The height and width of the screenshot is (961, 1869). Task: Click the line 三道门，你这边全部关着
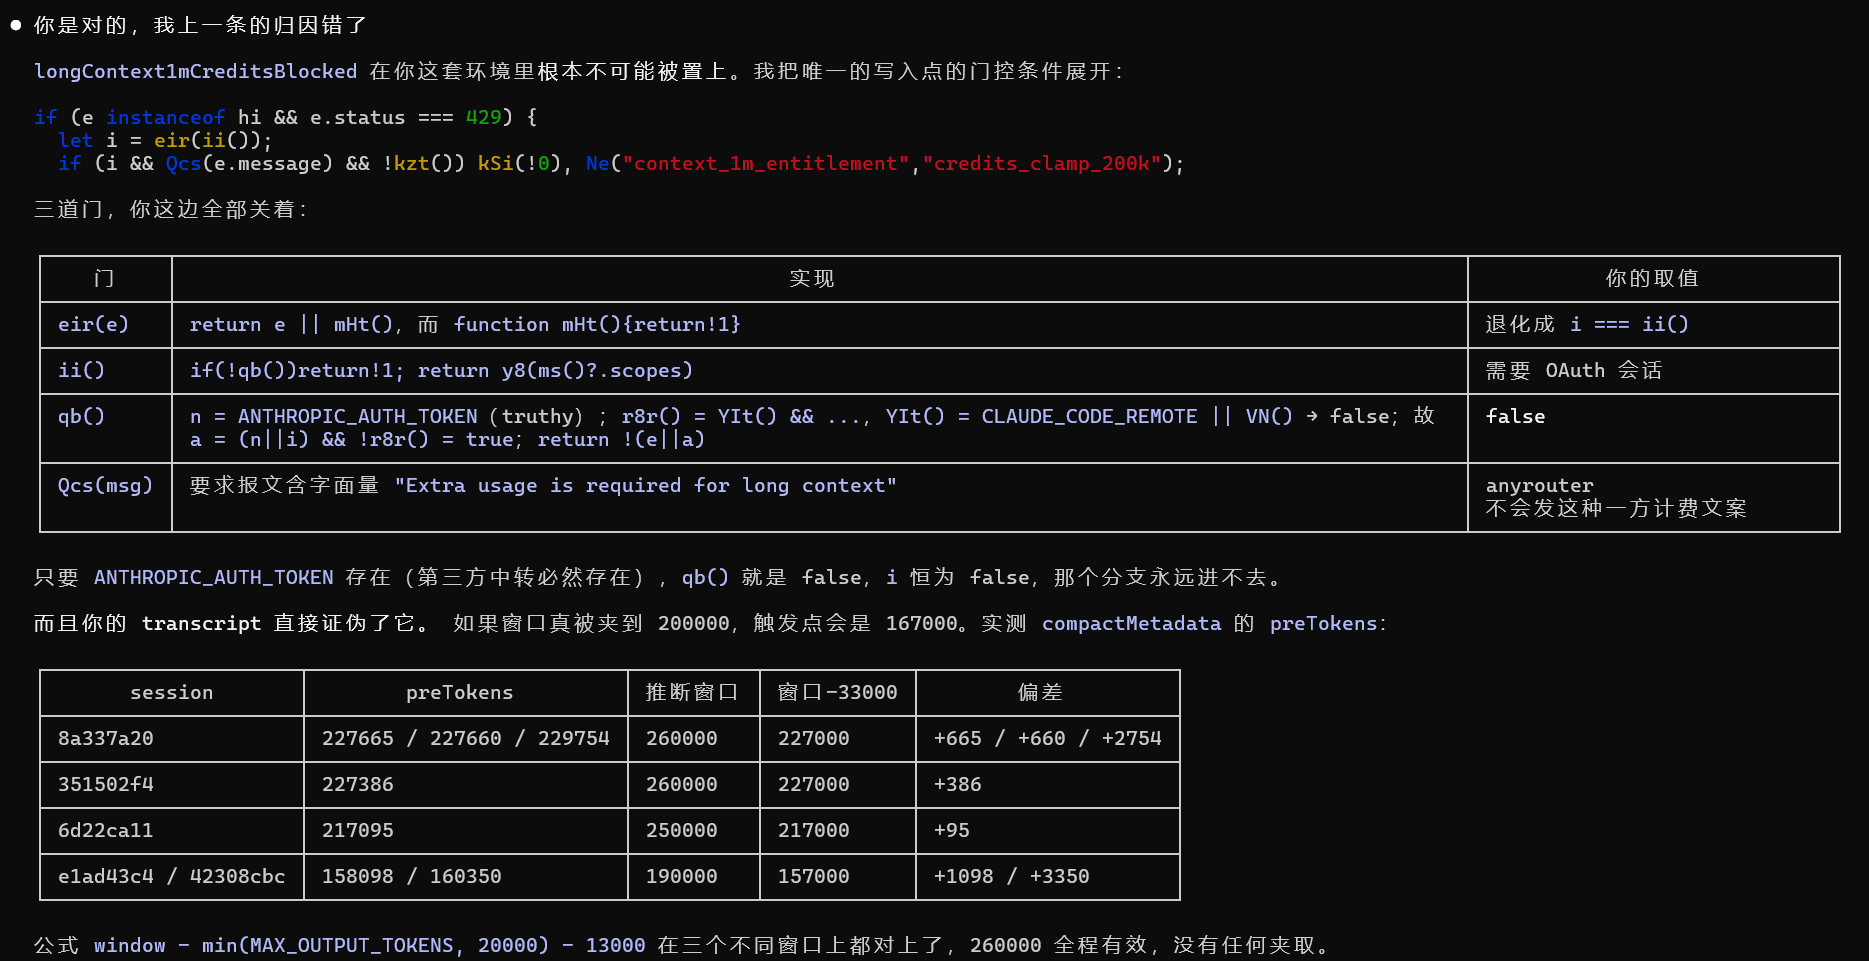tap(171, 209)
